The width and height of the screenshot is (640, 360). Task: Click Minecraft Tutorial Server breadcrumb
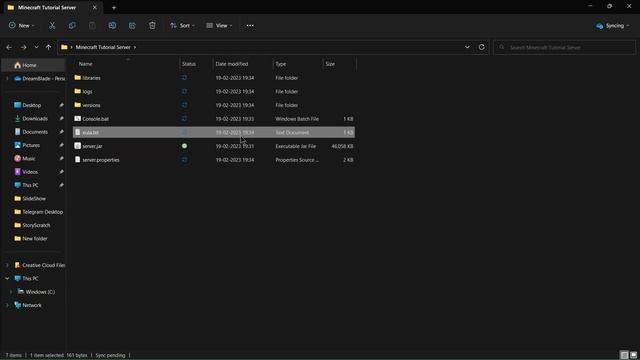[x=103, y=47]
